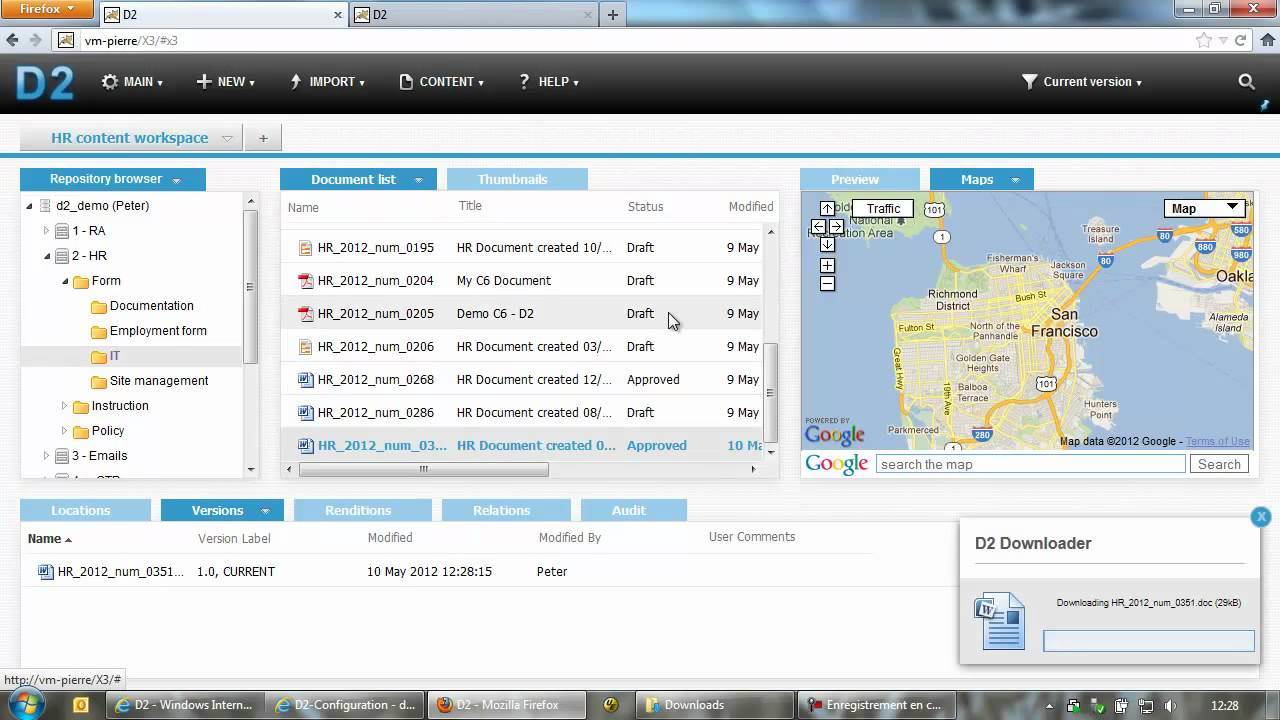This screenshot has height=720, width=1280.
Task: Open the Terms of Use link
Action: pyautogui.click(x=1217, y=441)
